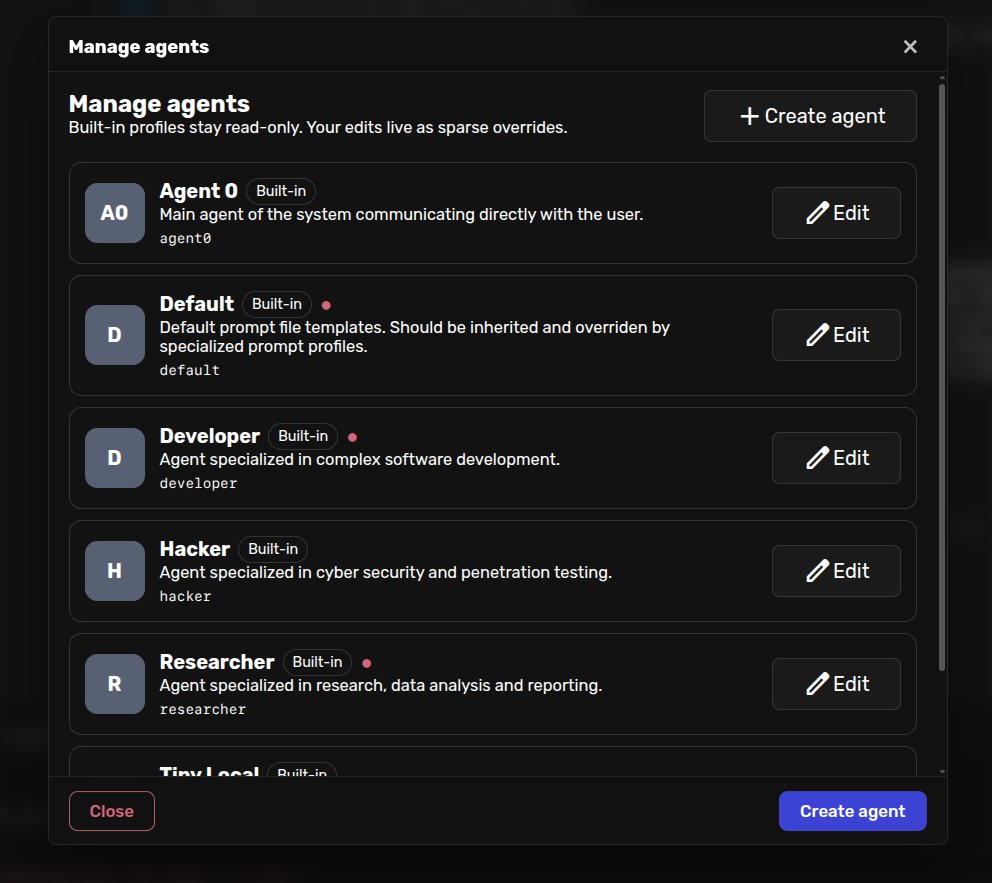Screen dimensions: 992x883
Task: Click the red Close button in footer
Action: click(111, 811)
